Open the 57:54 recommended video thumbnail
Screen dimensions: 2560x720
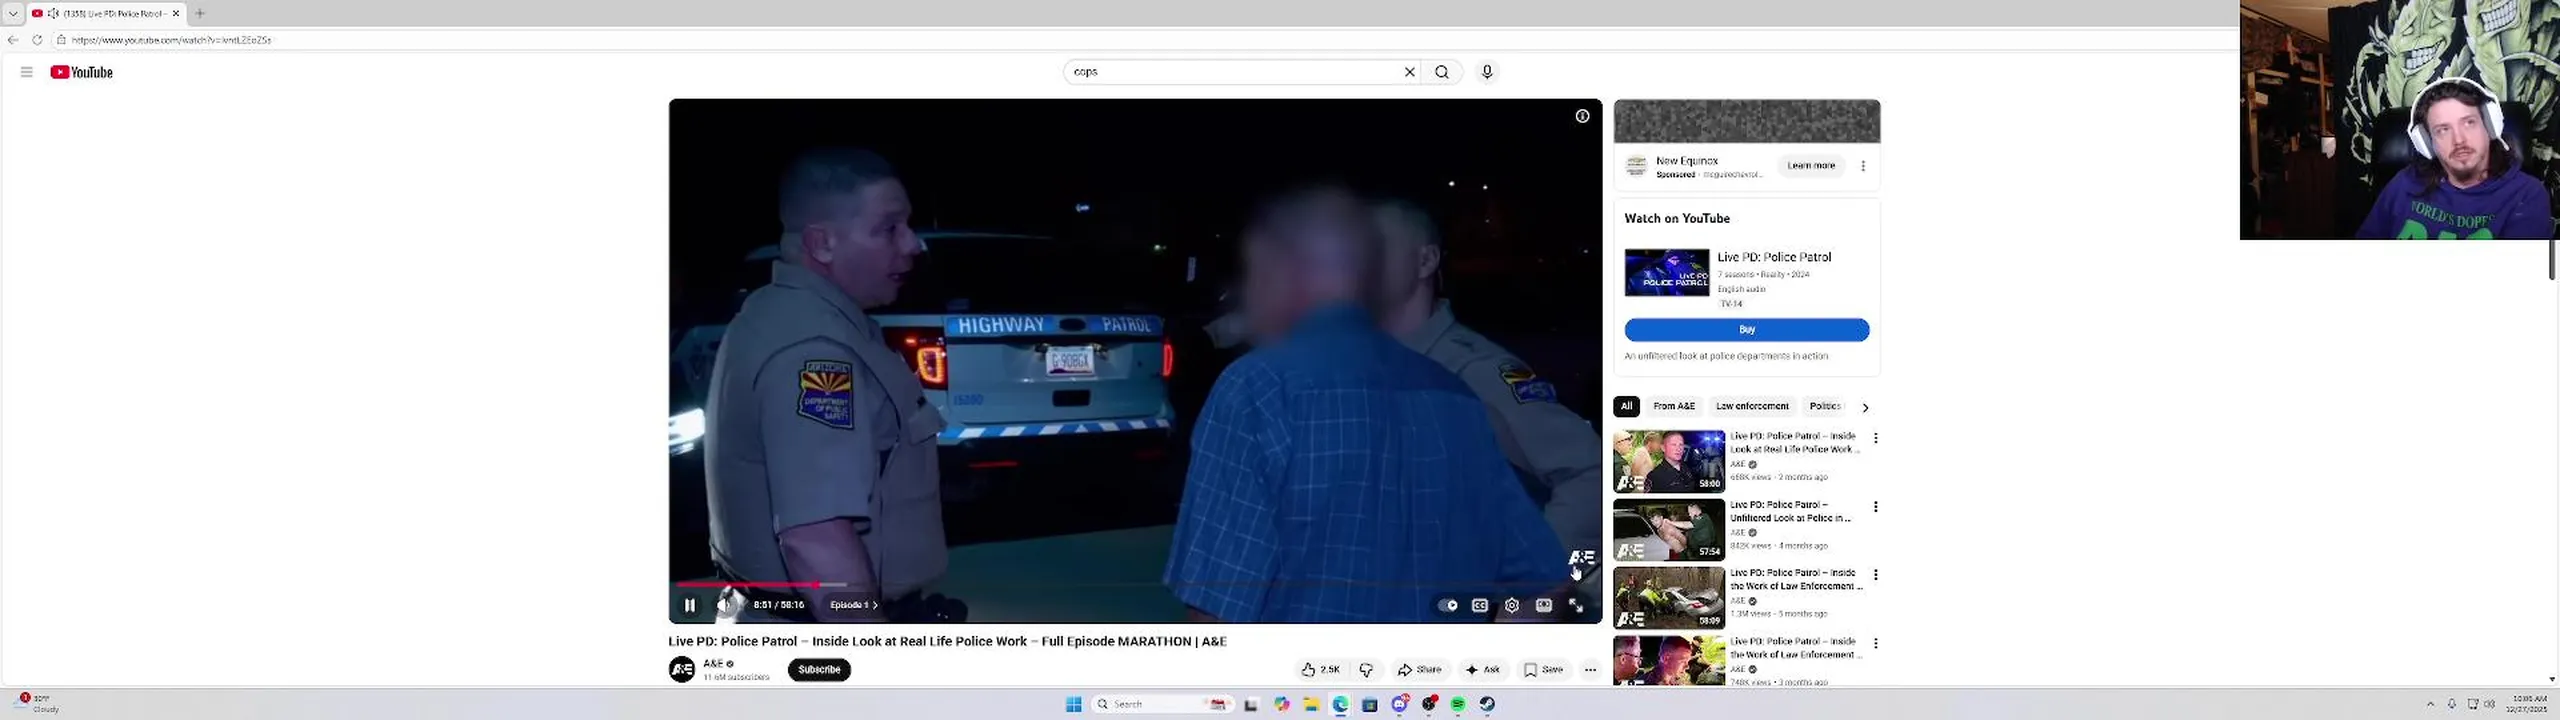click(x=1669, y=530)
